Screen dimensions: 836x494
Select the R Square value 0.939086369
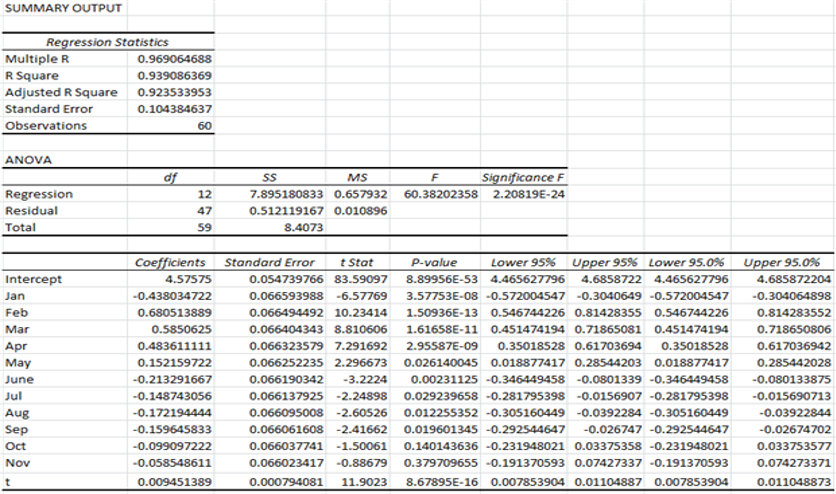click(x=174, y=76)
